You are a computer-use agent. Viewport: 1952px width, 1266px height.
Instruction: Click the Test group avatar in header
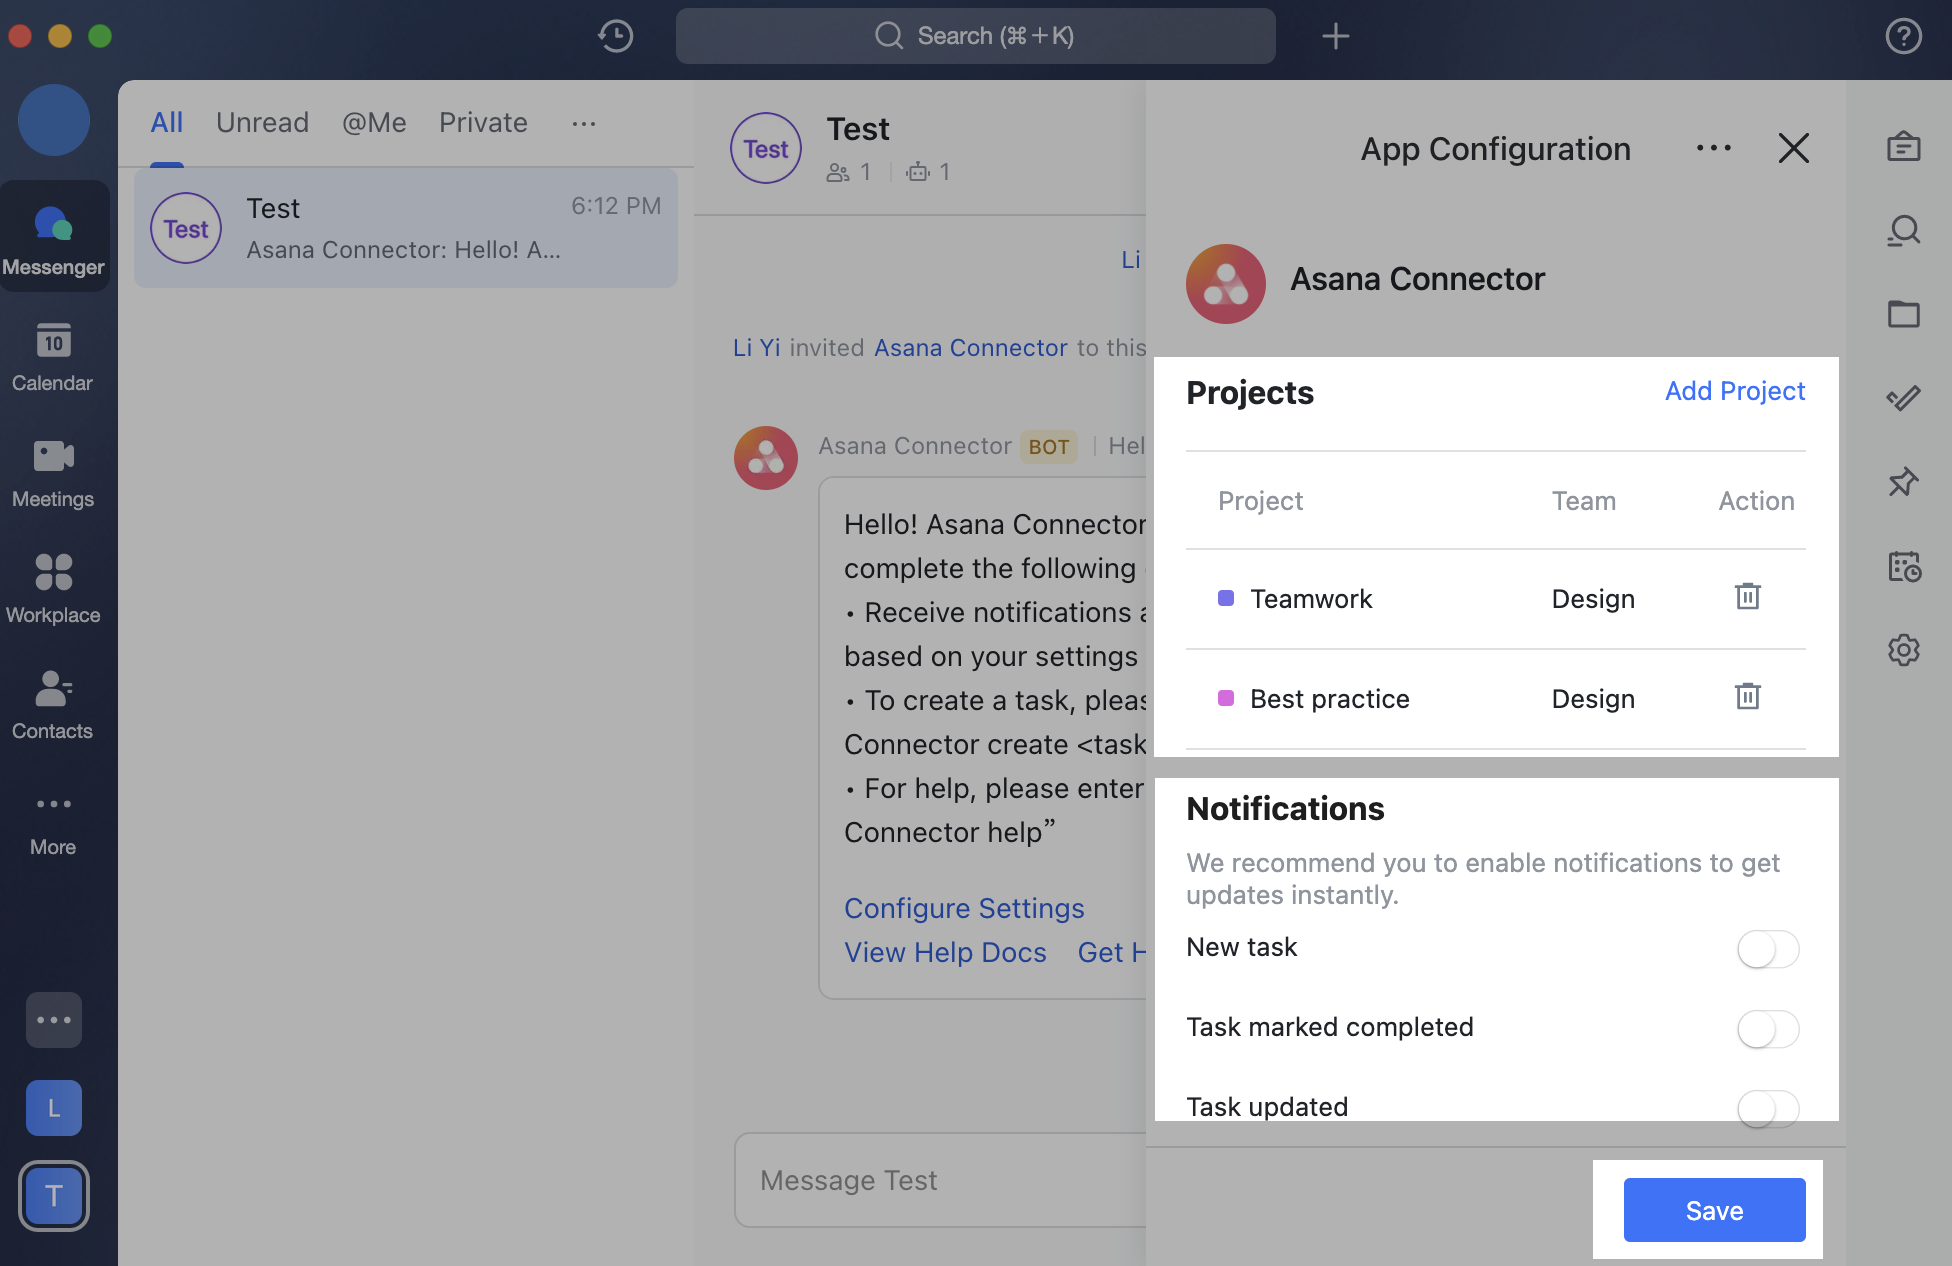tap(766, 148)
